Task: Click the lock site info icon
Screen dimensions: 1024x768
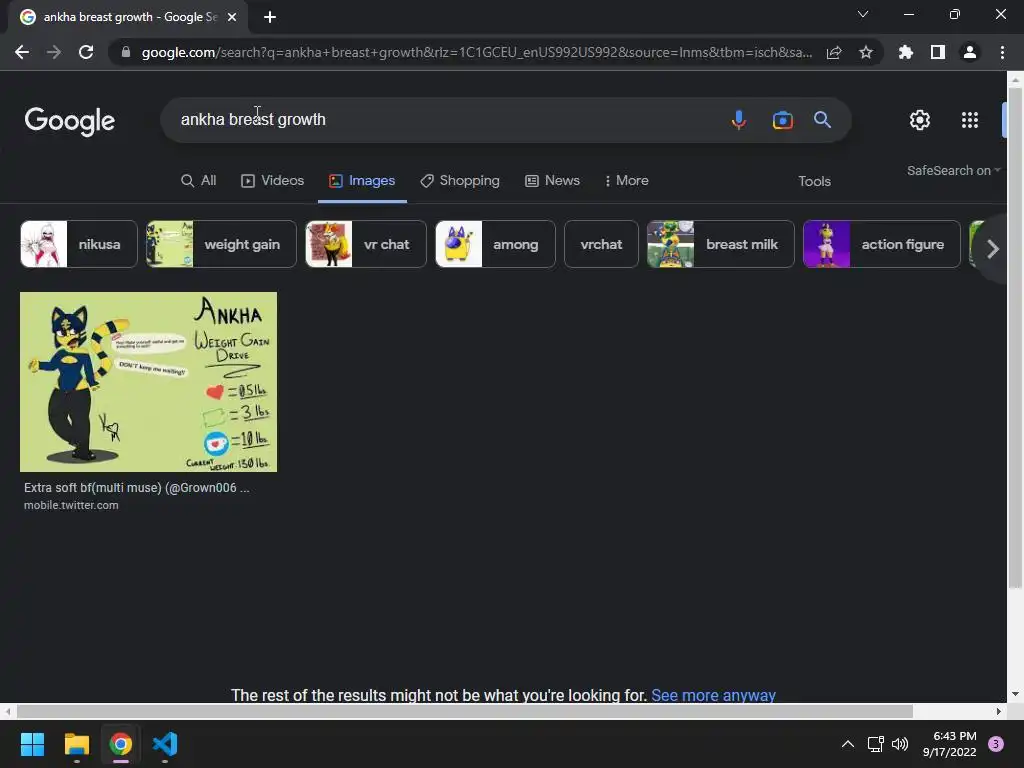Action: click(x=126, y=52)
